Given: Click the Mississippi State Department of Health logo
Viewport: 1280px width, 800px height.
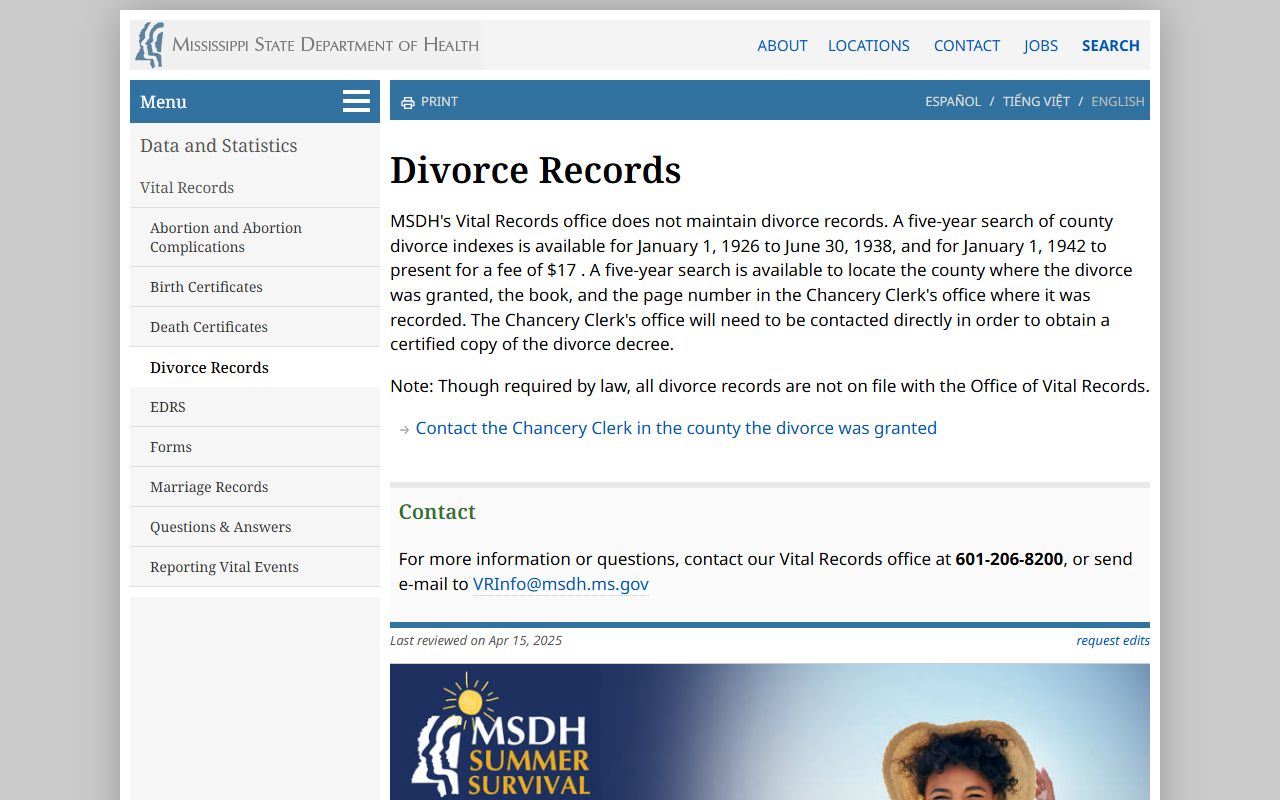Looking at the screenshot, I should (x=306, y=45).
